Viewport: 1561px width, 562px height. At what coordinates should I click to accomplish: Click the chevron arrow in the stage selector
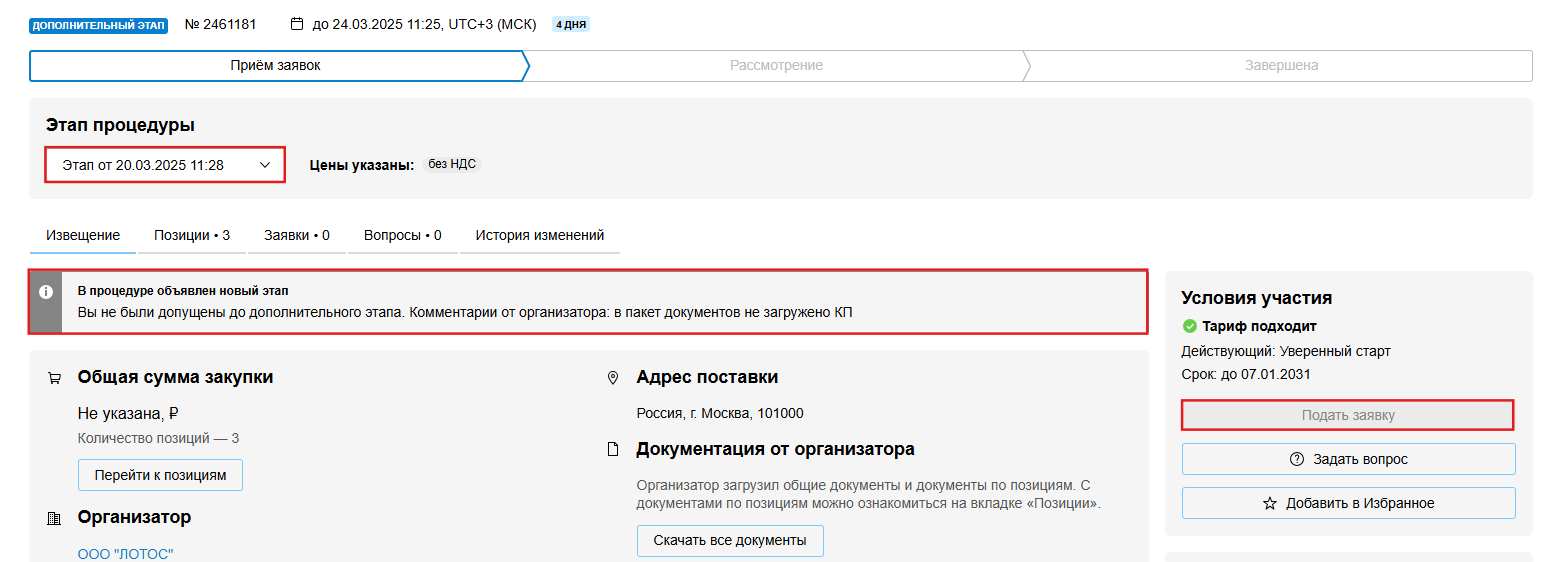coord(265,165)
